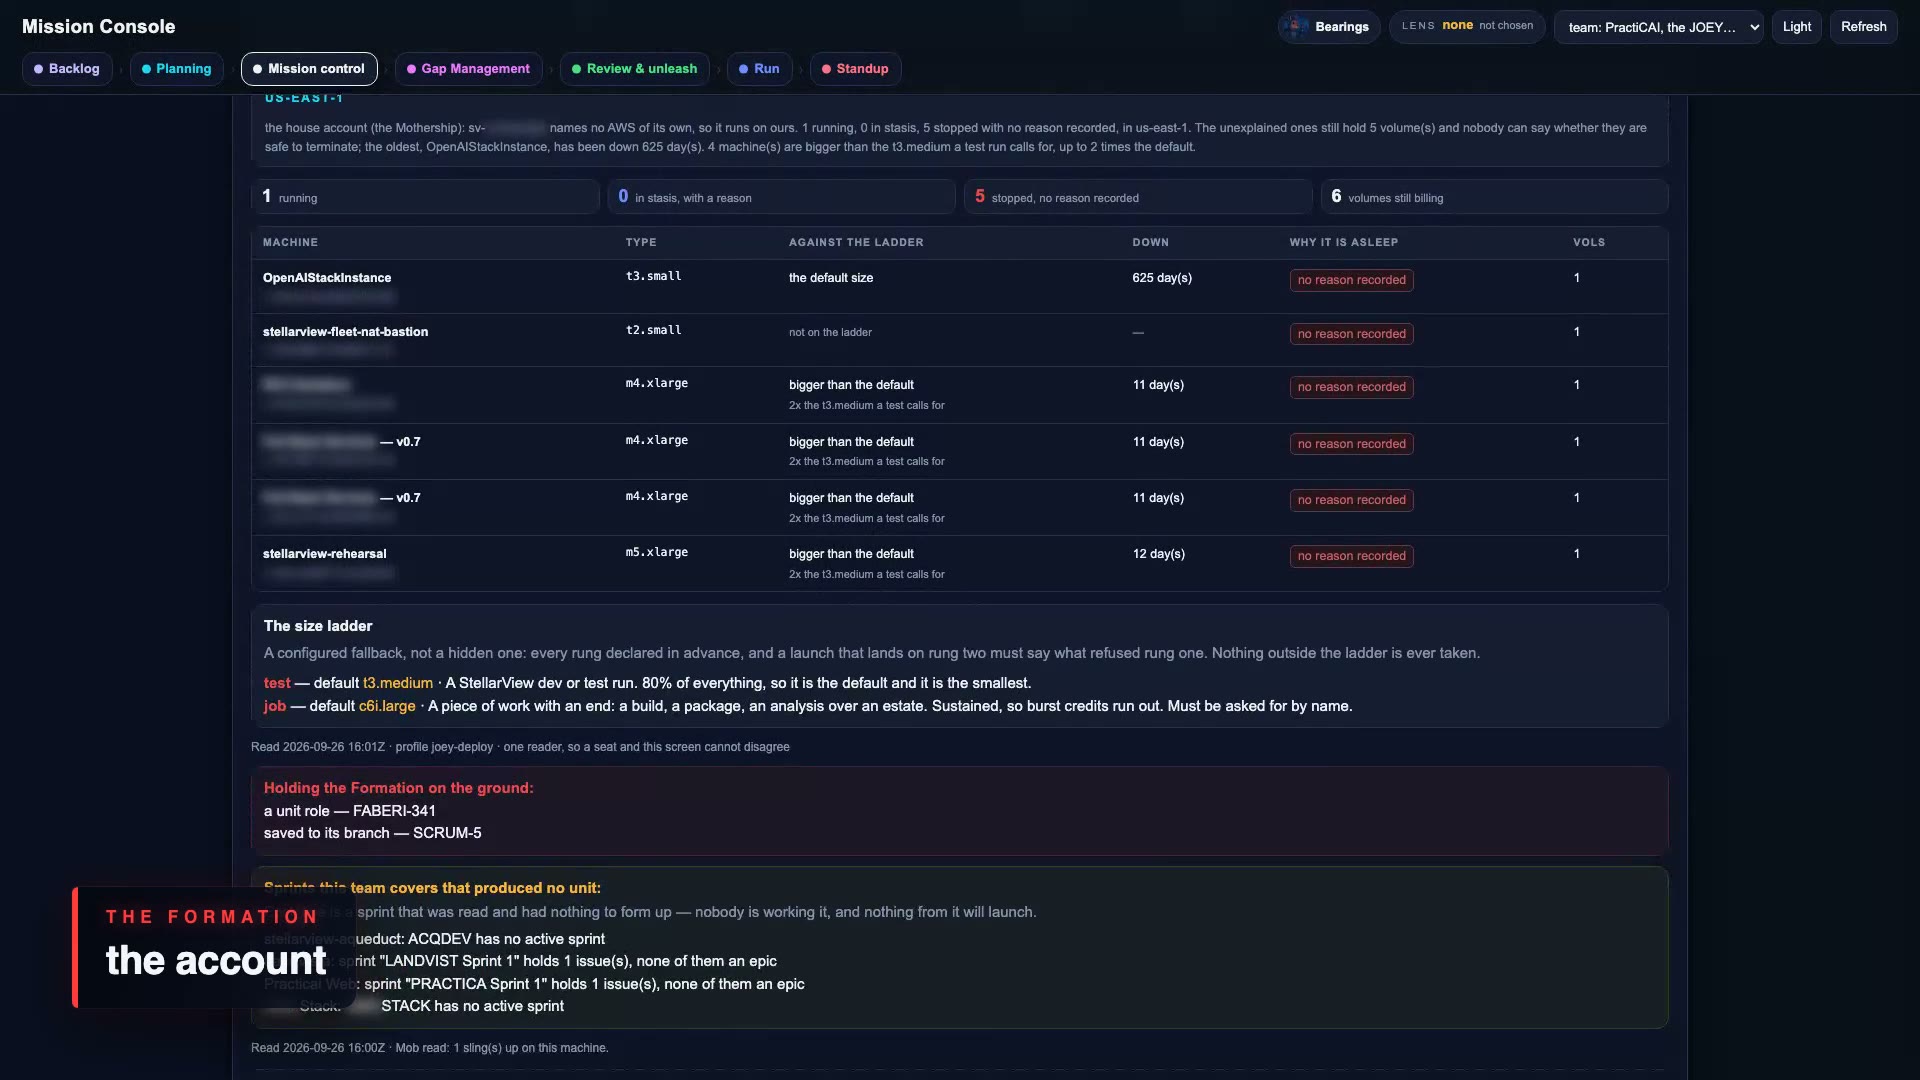The height and width of the screenshot is (1080, 1920).
Task: Click the Refresh button
Action: (1864, 27)
